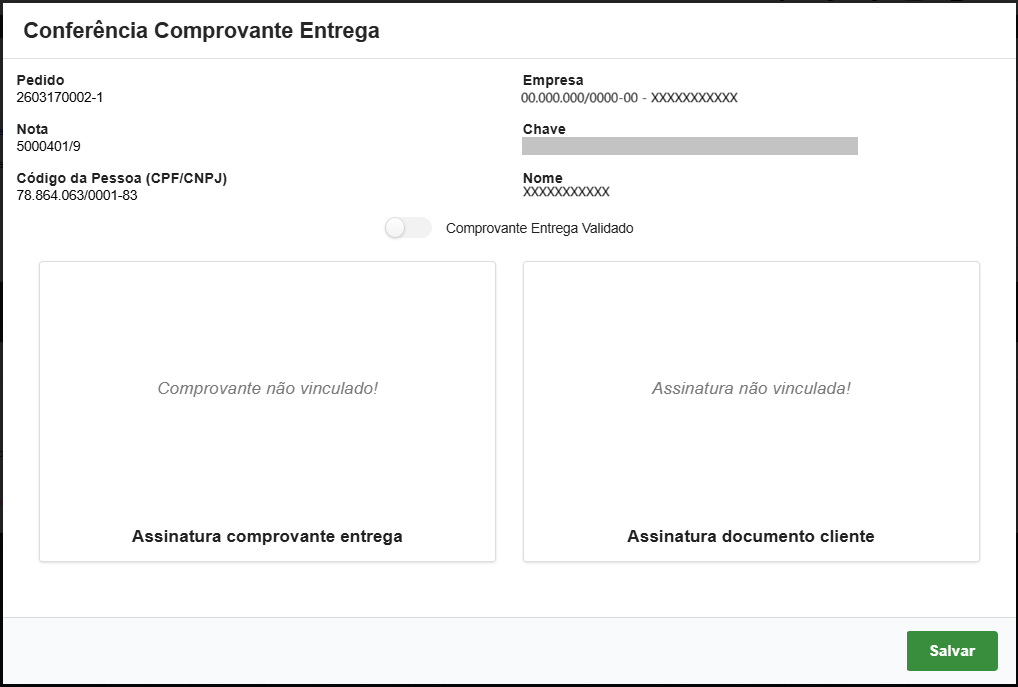Click the Empresa field value
This screenshot has width=1018, height=687.
pyautogui.click(x=629, y=97)
